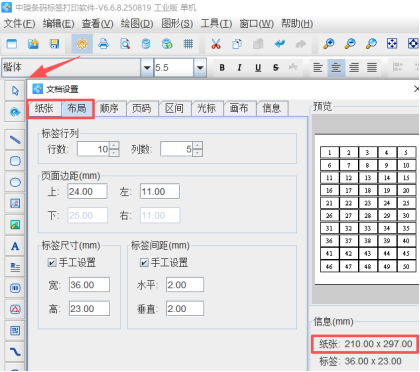The width and height of the screenshot is (420, 372).
Task: Click the new document icon in the toolbar
Action: point(12,44)
